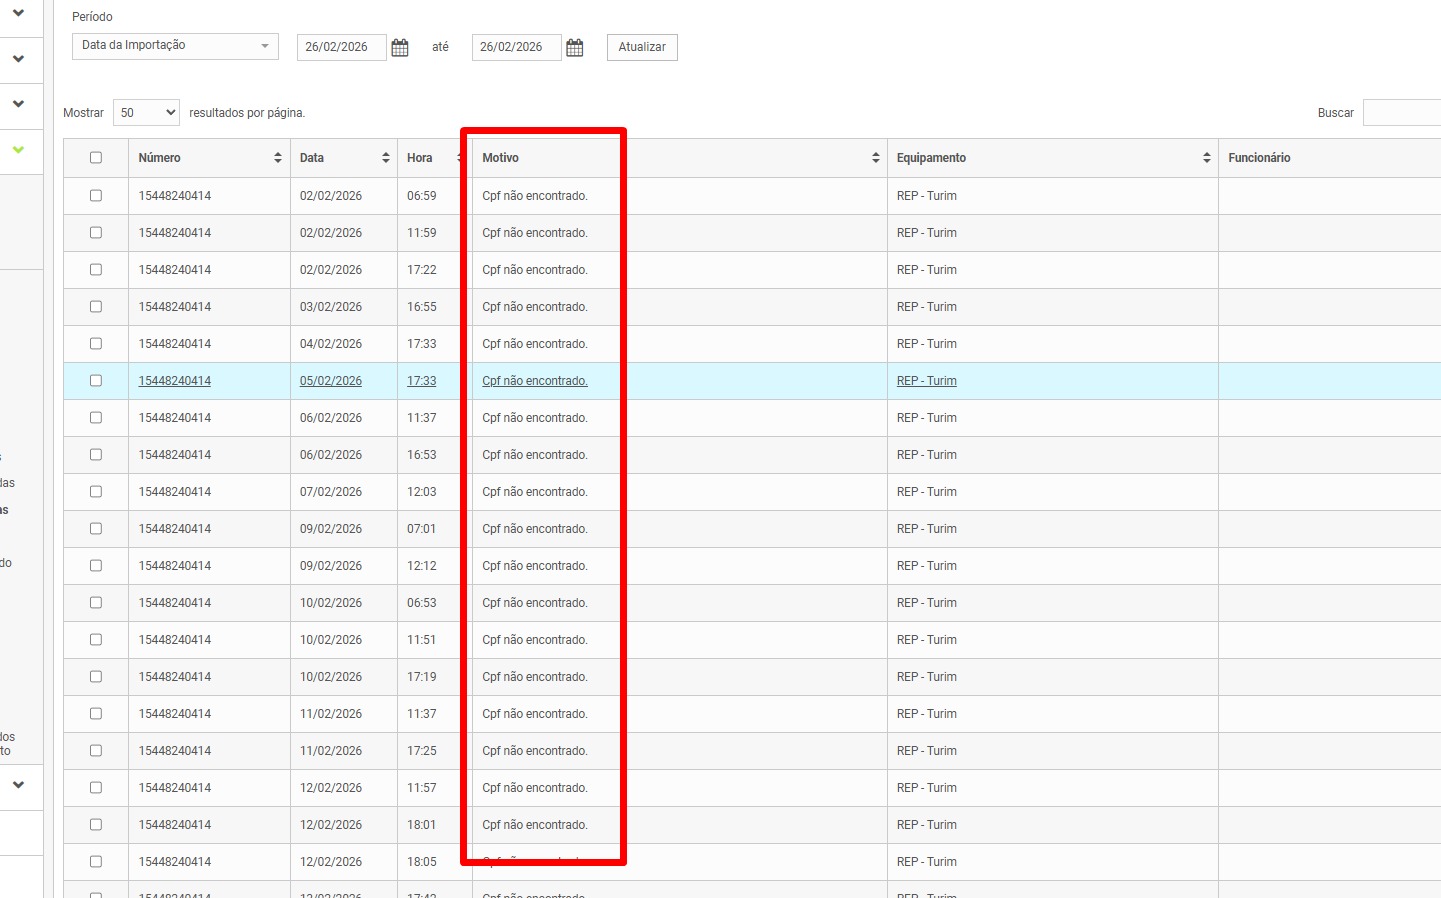Open the end date calendar picker
Screen dimensions: 1441x898
(x=575, y=48)
